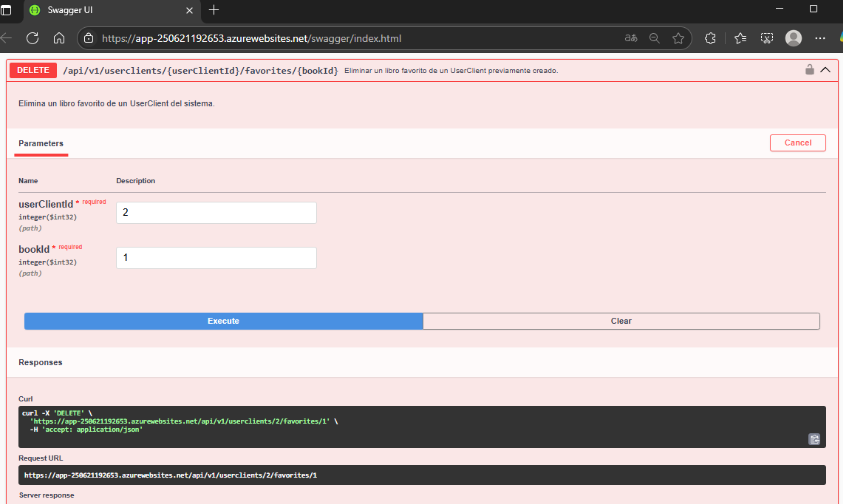Click the curl command code block
This screenshot has width=843, height=504.
tap(422, 427)
